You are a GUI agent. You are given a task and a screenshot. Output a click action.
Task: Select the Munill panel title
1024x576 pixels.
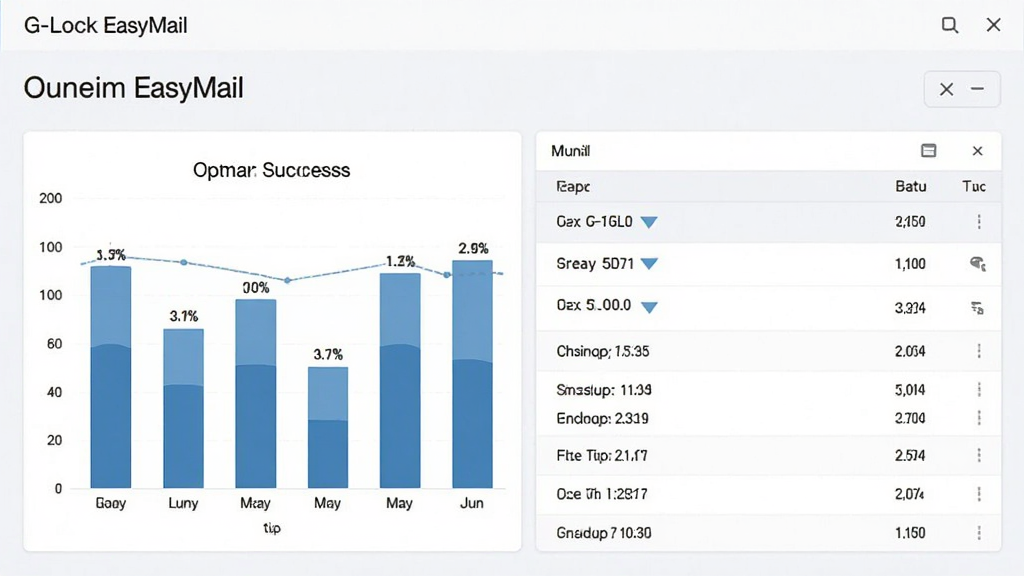pyautogui.click(x=570, y=151)
